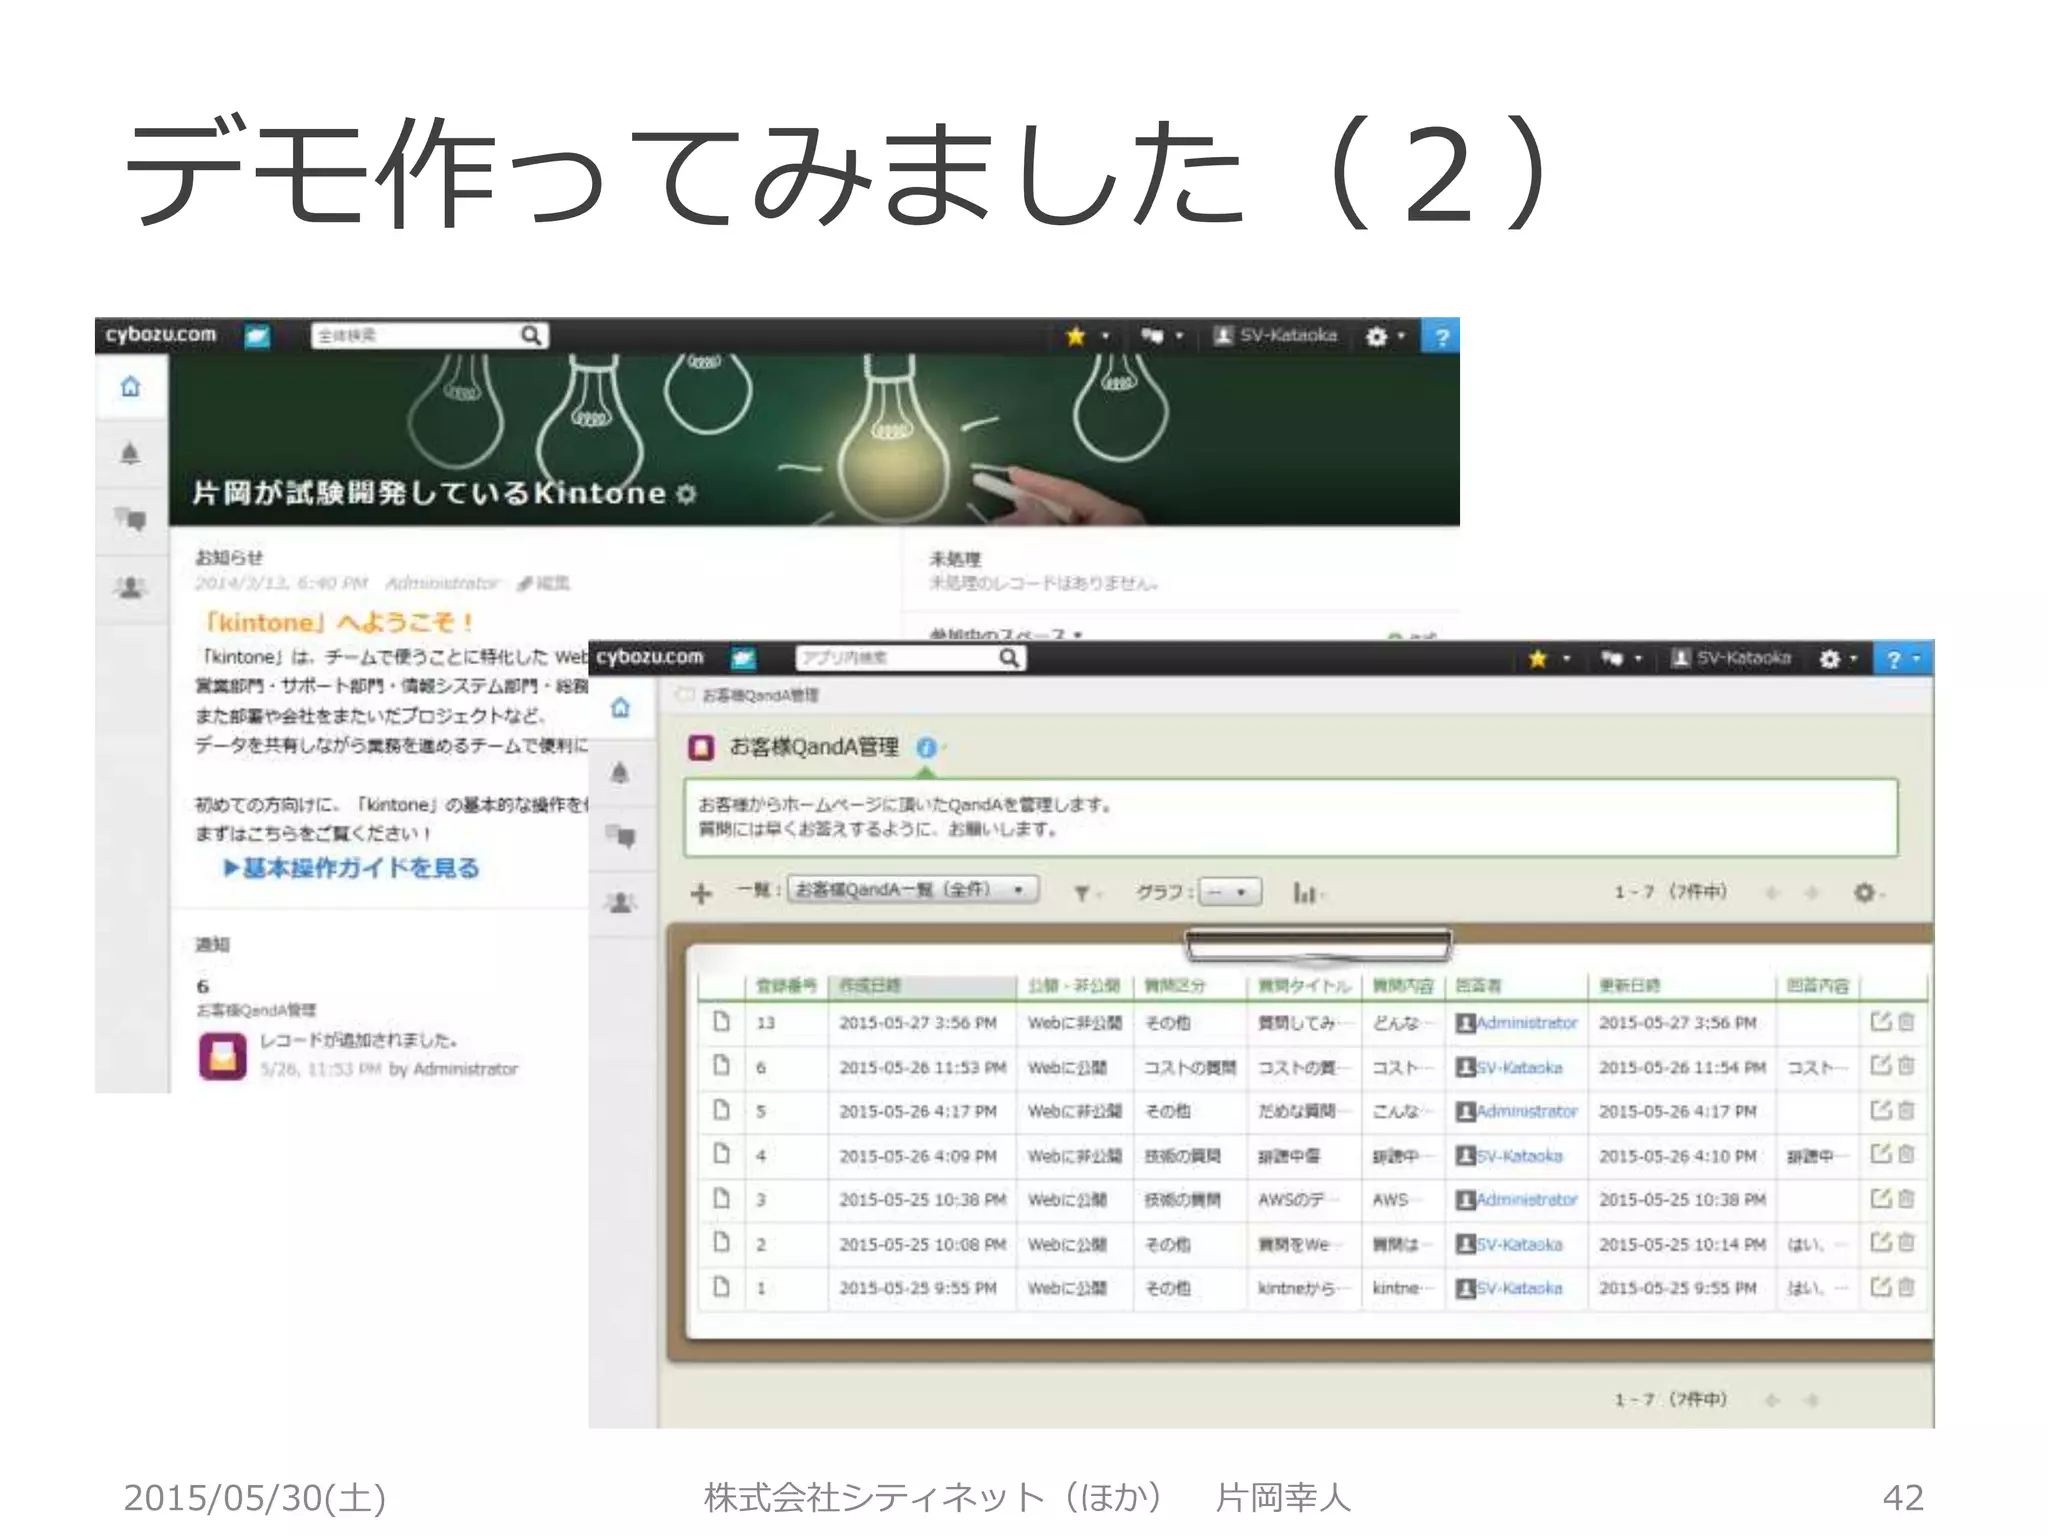Click home icon in front window sidebar
Image resolution: width=2048 pixels, height=1536 pixels.
coord(620,707)
